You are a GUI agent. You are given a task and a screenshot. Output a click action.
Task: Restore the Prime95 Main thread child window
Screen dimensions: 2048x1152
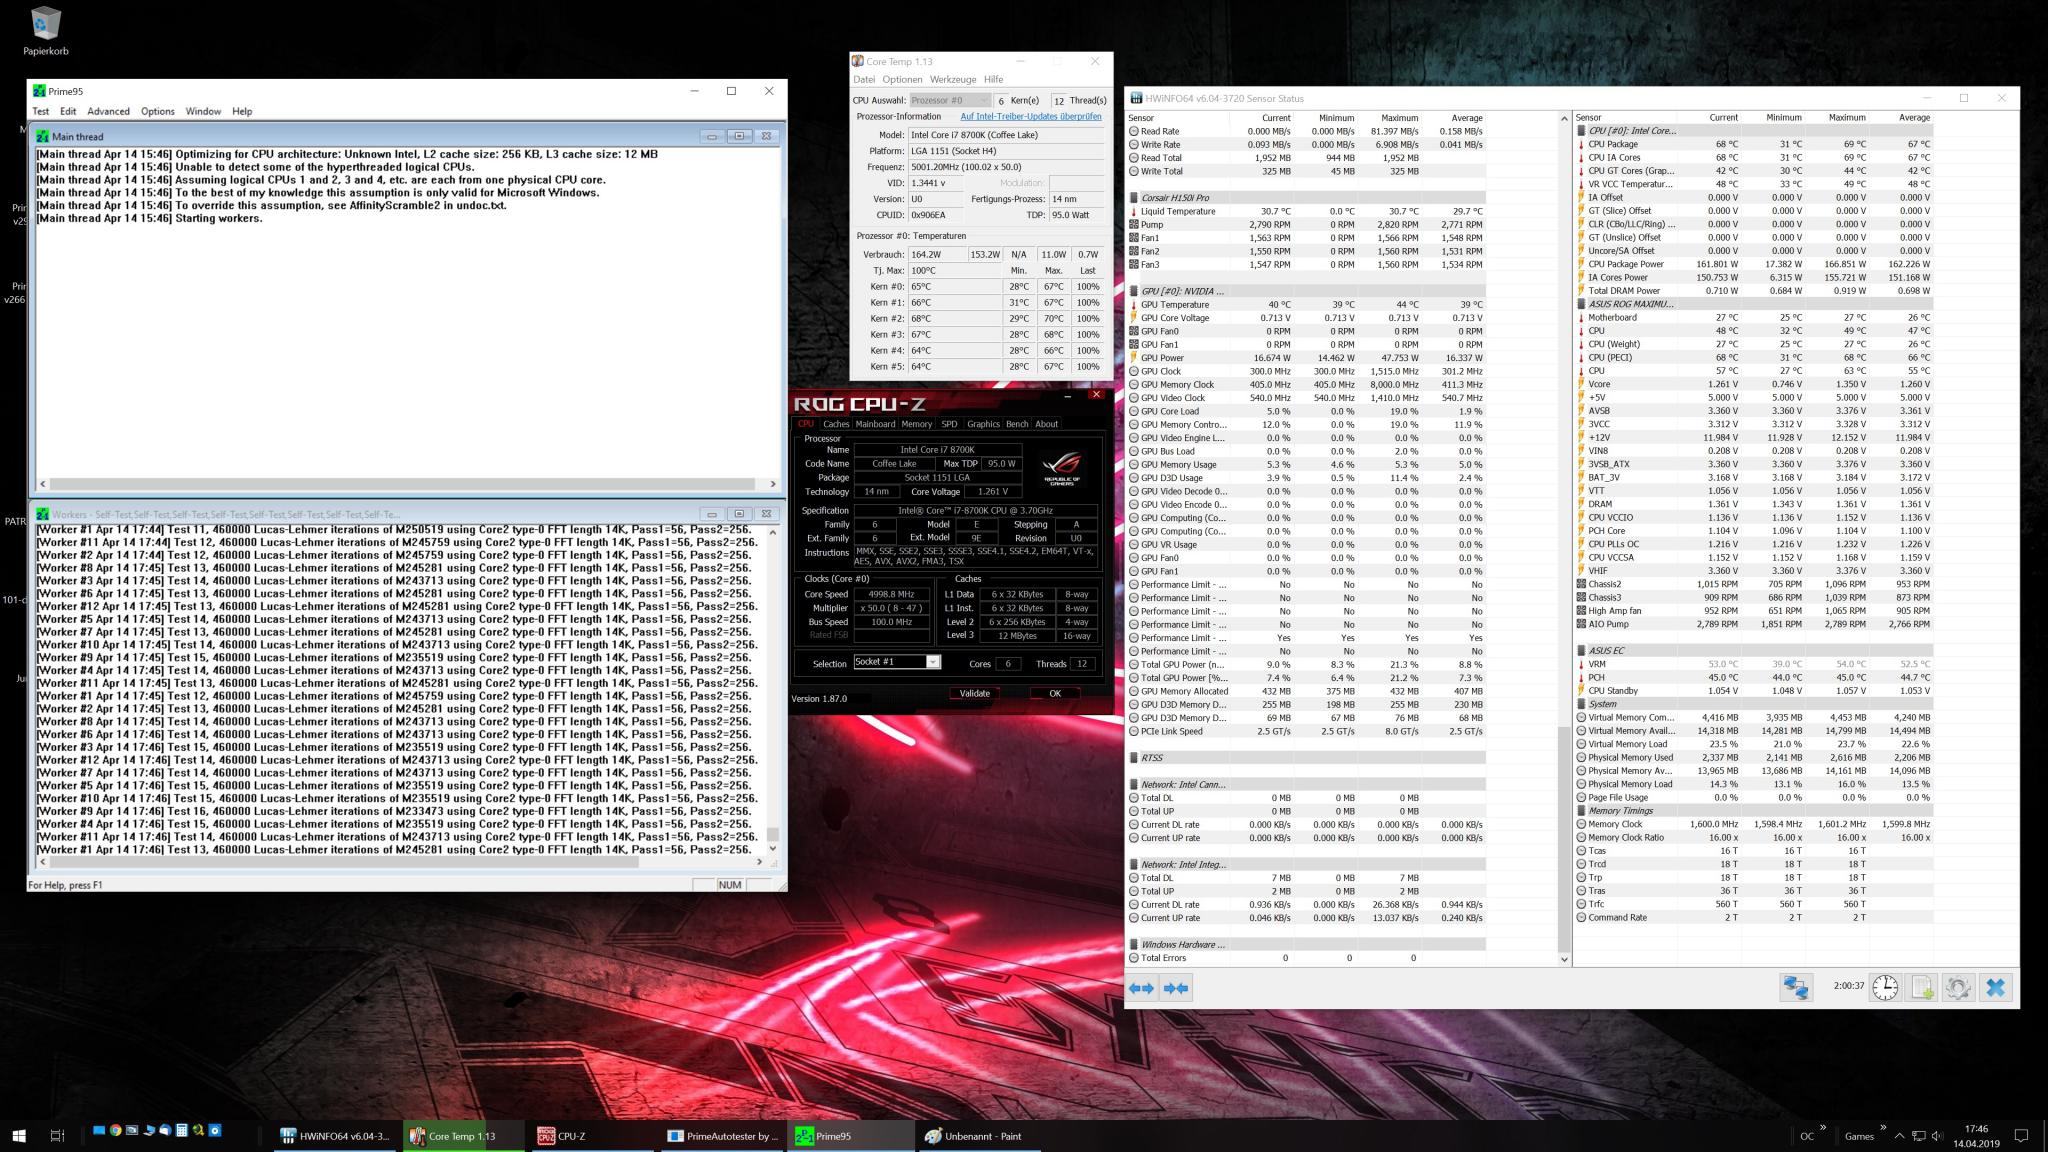tap(739, 136)
